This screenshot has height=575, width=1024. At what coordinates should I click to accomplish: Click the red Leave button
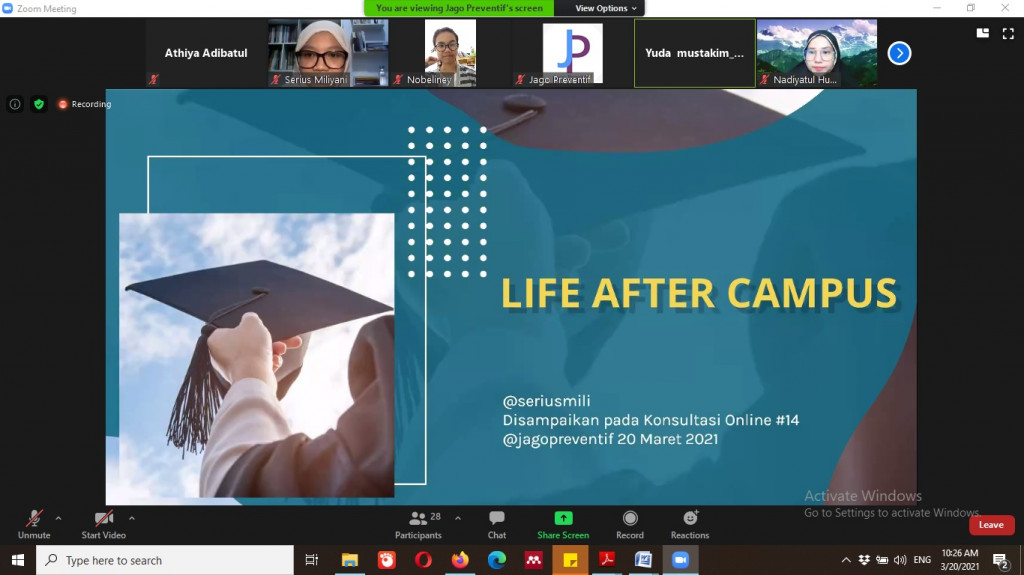pos(991,525)
